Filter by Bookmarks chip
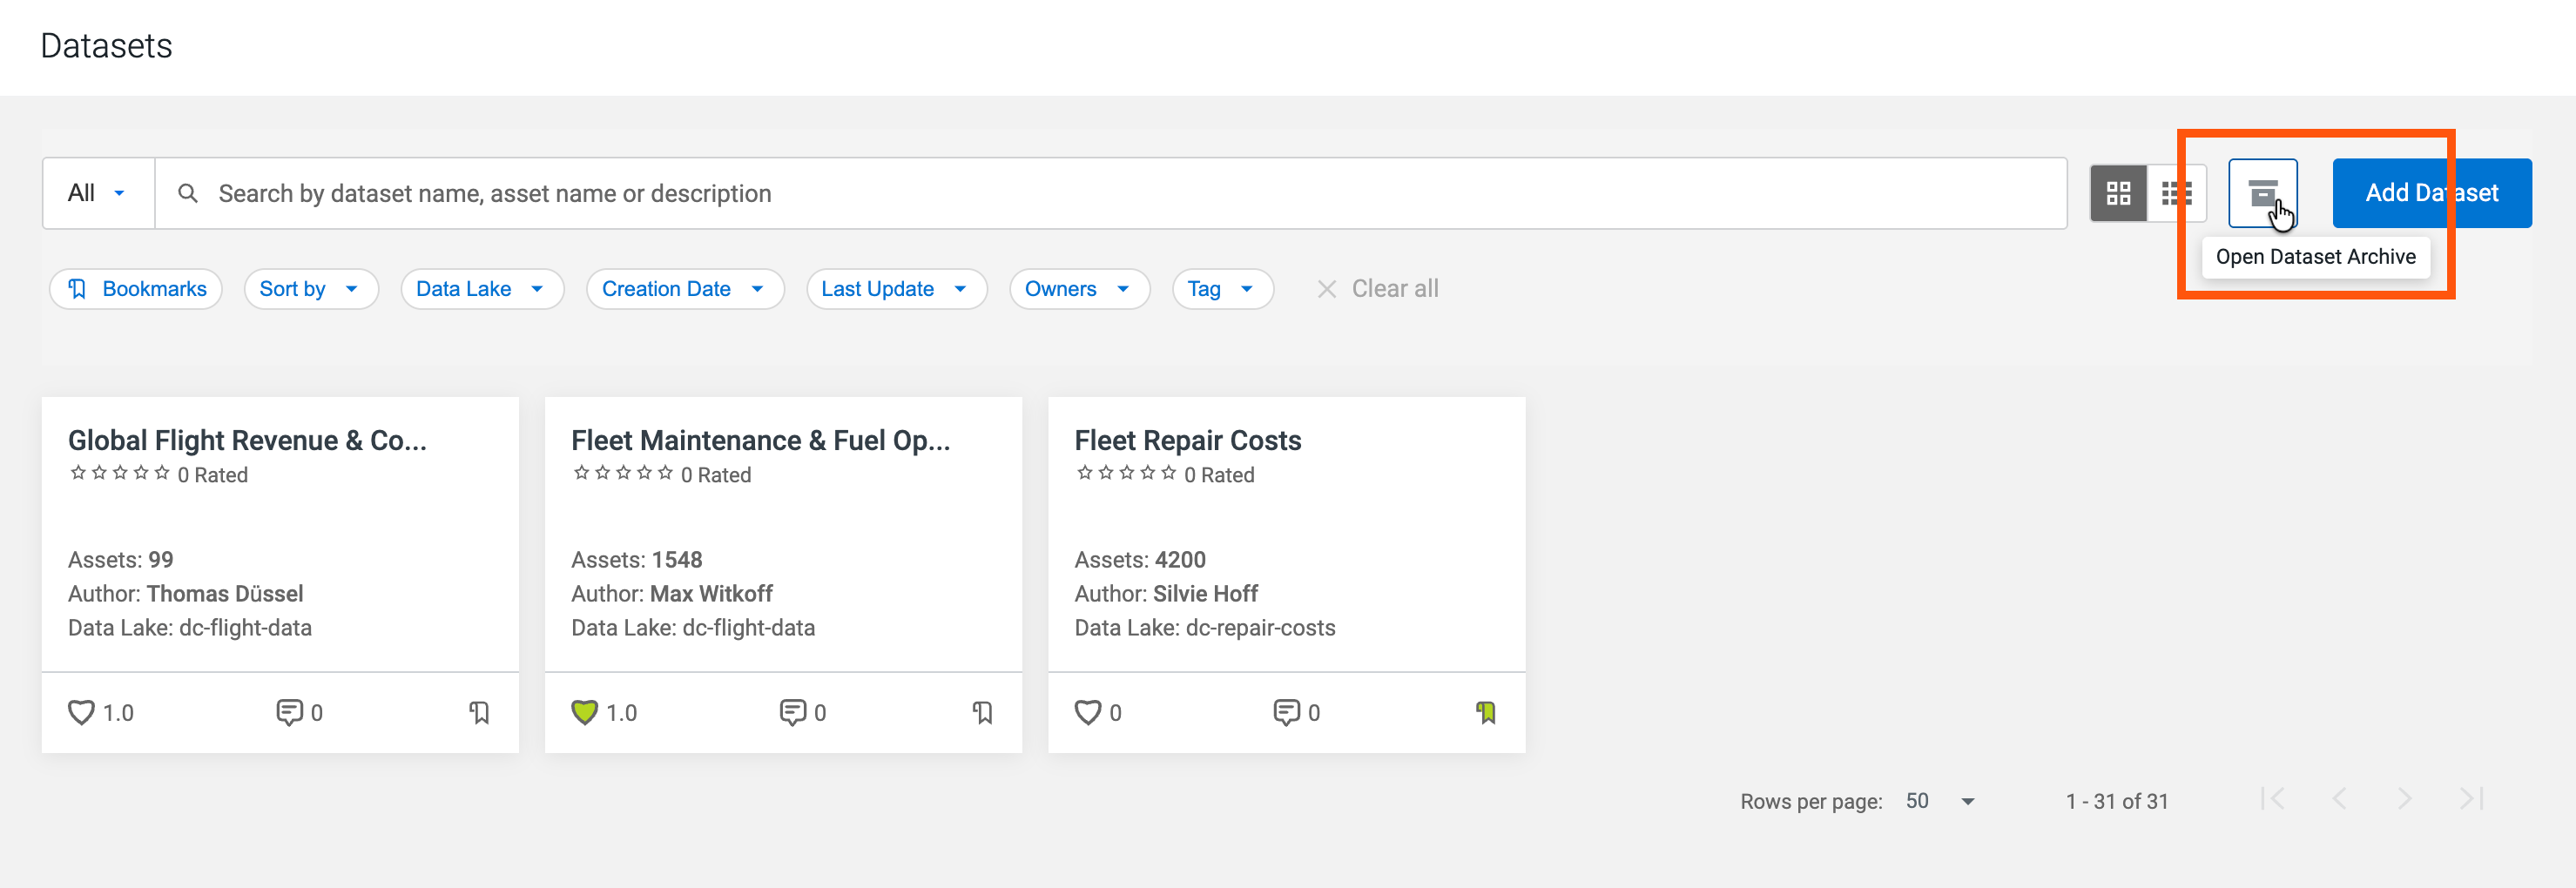This screenshot has height=888, width=2576. point(136,289)
